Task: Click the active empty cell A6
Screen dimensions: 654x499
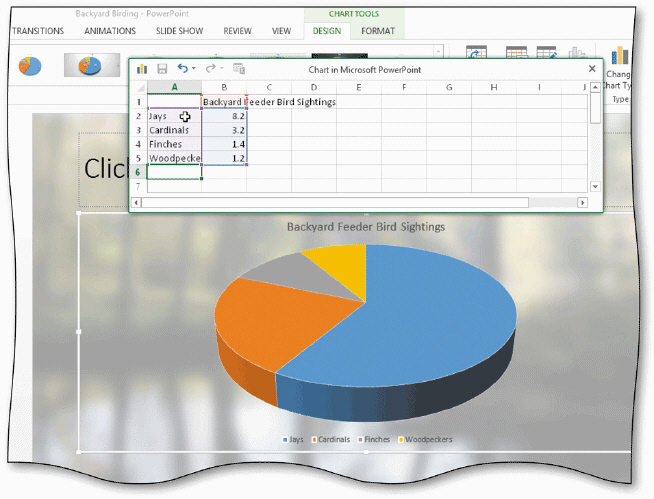Action: click(174, 172)
